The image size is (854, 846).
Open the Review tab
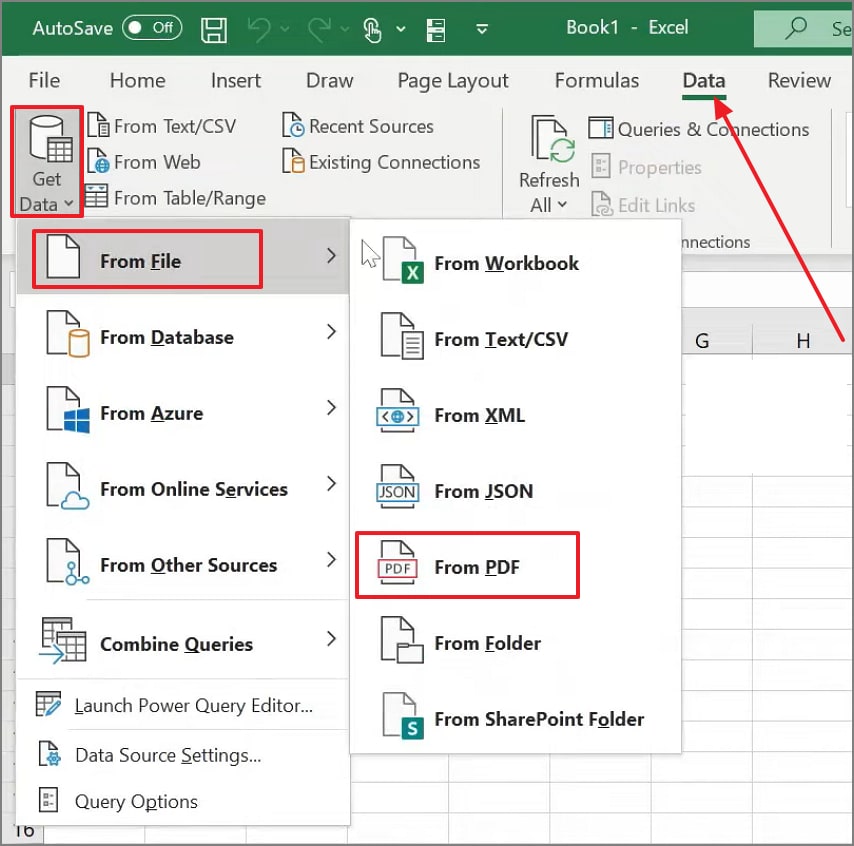tap(798, 80)
